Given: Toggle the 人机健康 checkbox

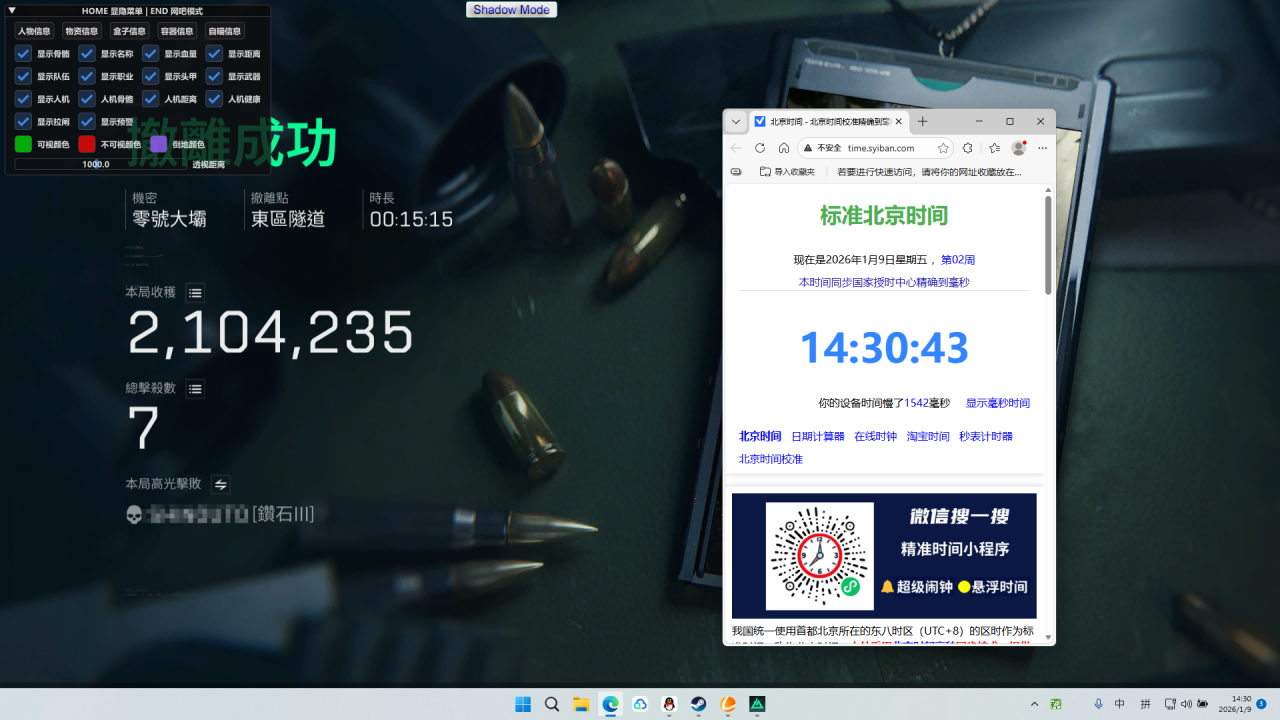Looking at the screenshot, I should click(x=214, y=99).
